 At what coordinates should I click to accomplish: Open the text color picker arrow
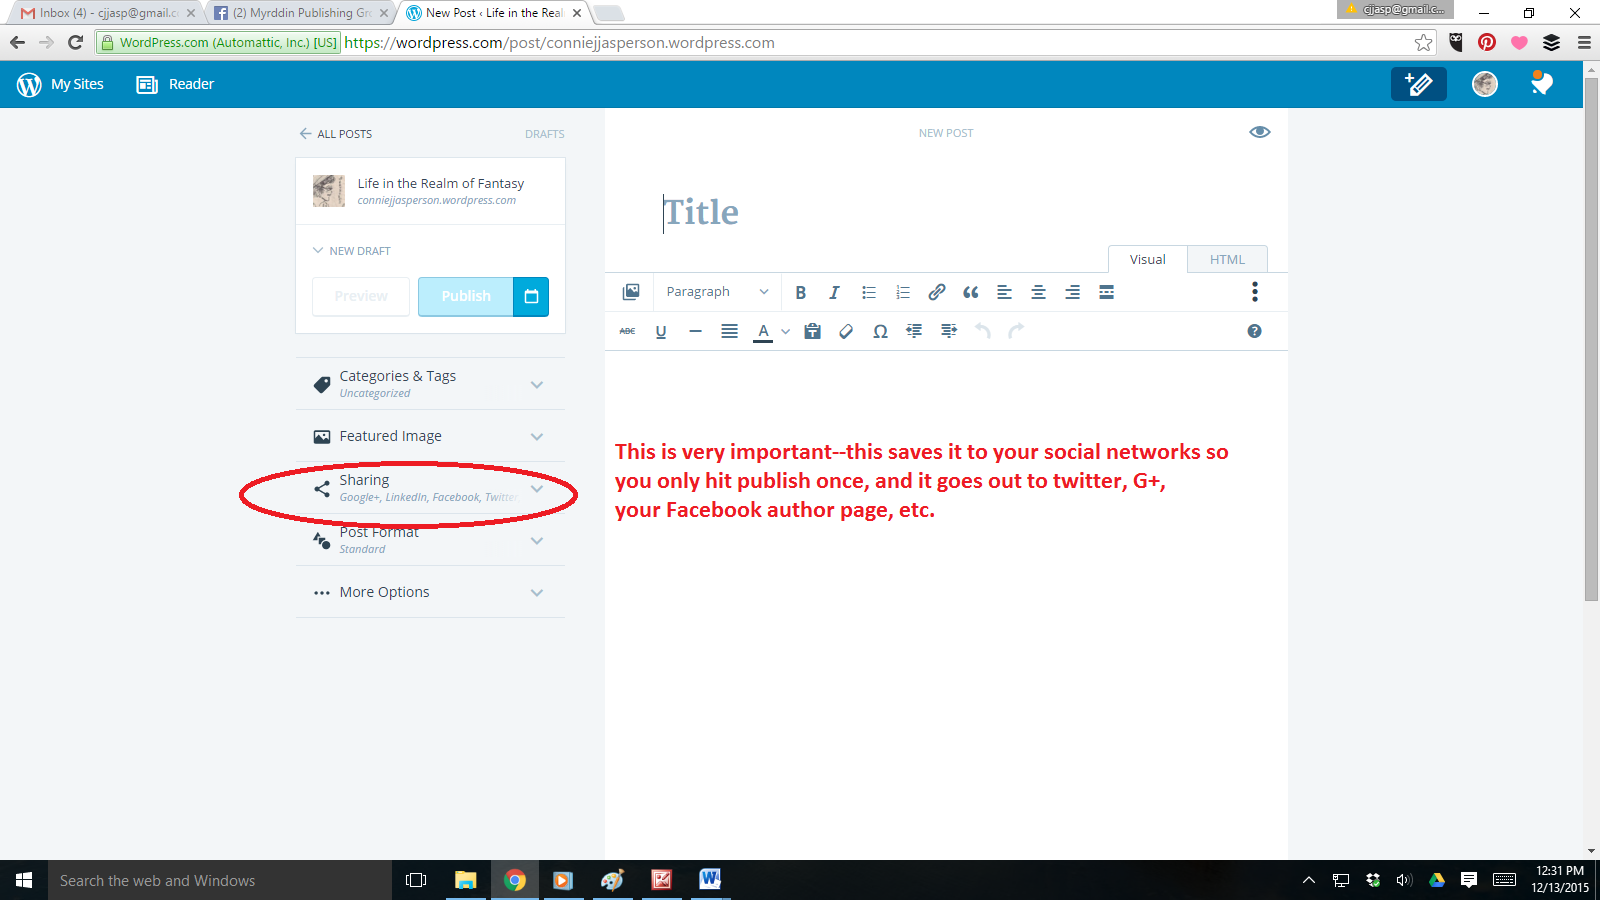point(786,331)
